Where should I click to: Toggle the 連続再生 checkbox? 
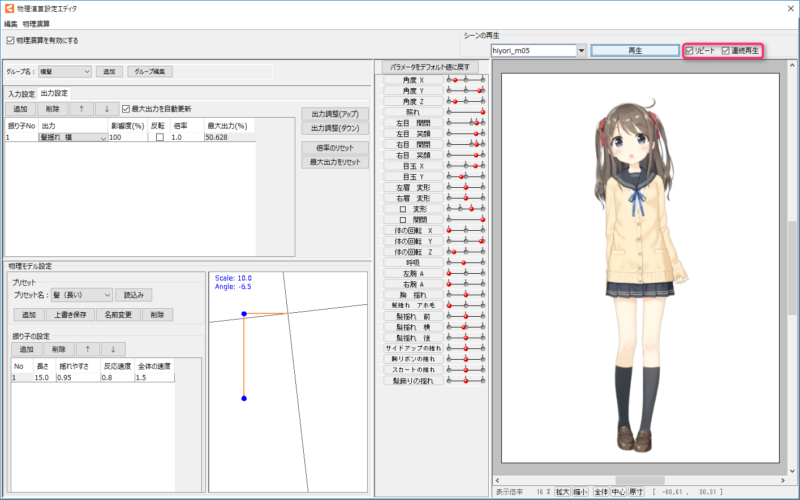point(726,51)
